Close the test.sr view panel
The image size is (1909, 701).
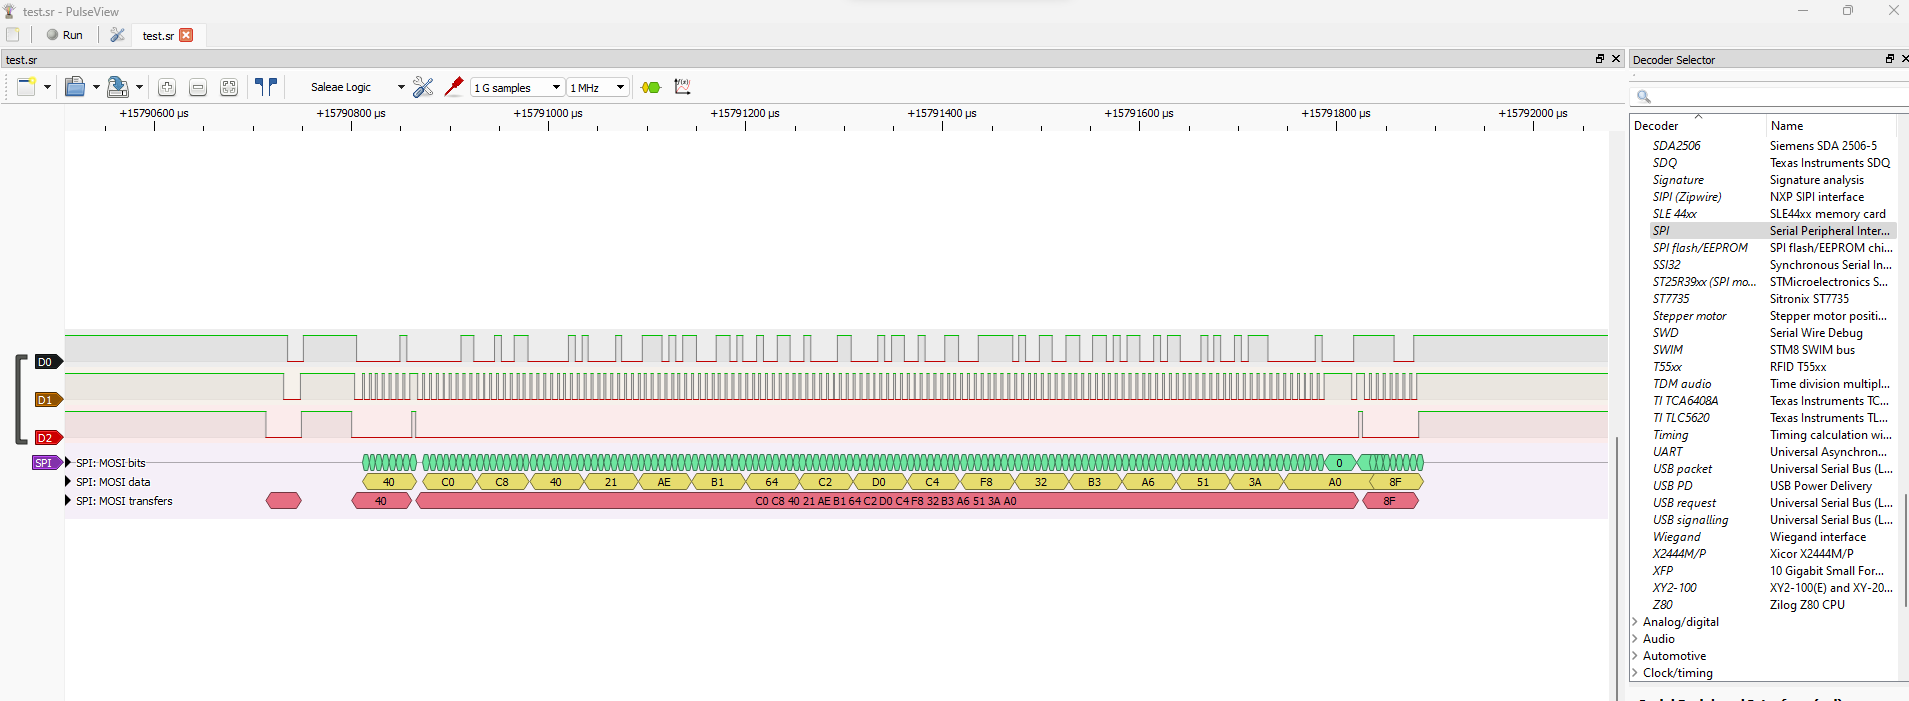tap(1615, 59)
